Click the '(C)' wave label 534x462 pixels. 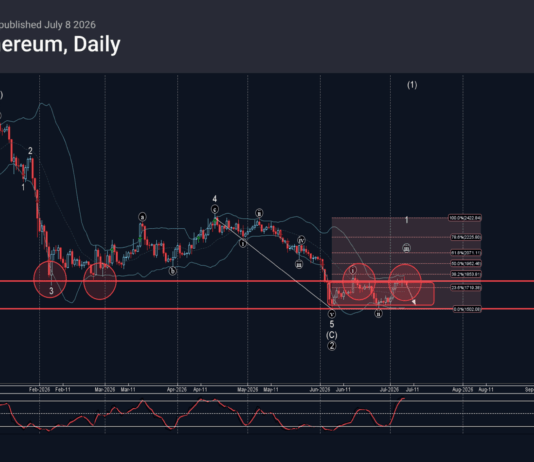point(332,335)
